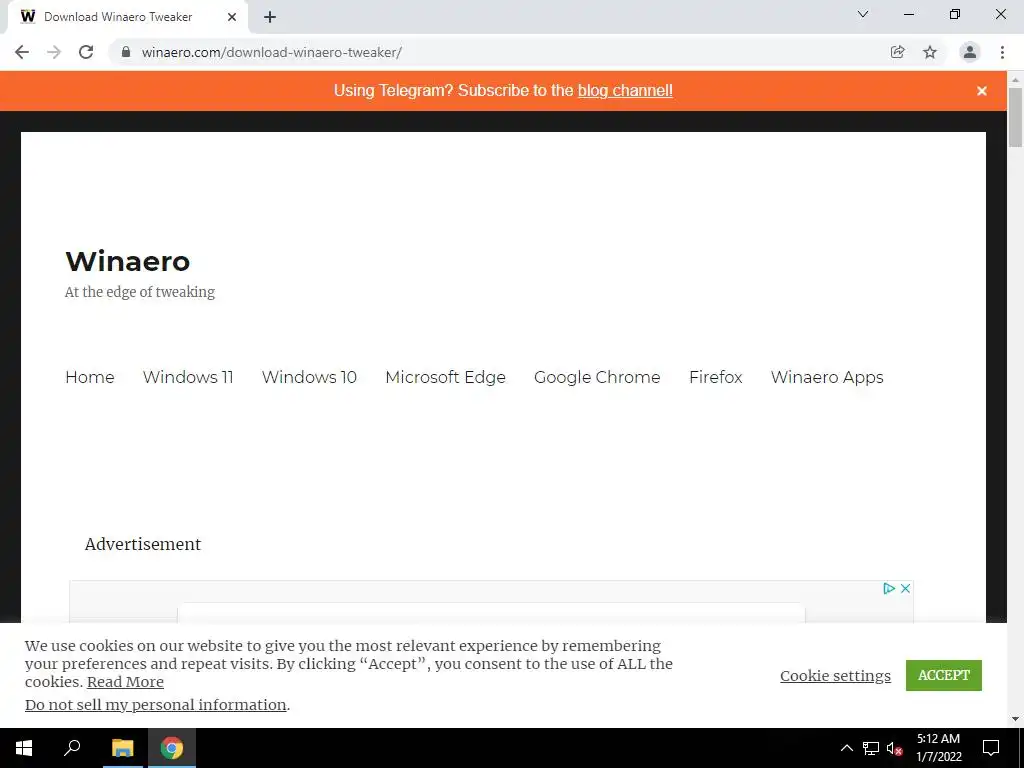Viewport: 1024px width, 768px height.
Task: Open the Microsoft Edge menu item
Action: tap(445, 377)
